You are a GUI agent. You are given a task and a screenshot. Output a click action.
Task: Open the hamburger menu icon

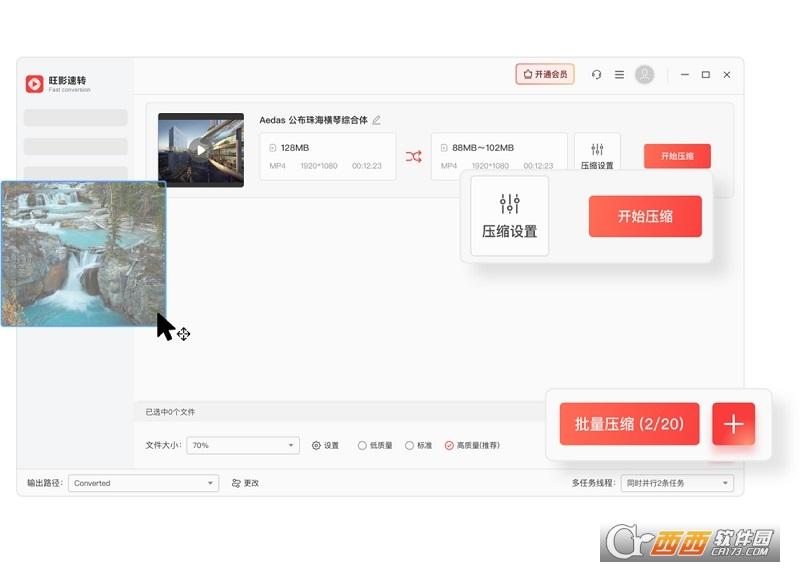[619, 75]
